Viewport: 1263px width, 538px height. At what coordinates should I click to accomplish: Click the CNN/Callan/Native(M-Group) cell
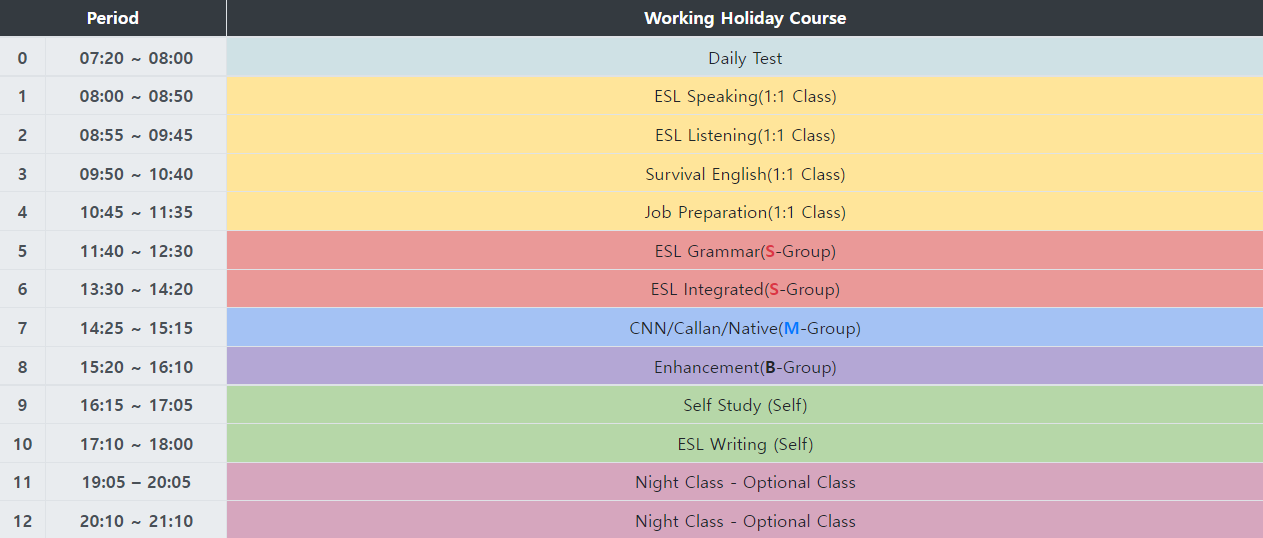[744, 328]
